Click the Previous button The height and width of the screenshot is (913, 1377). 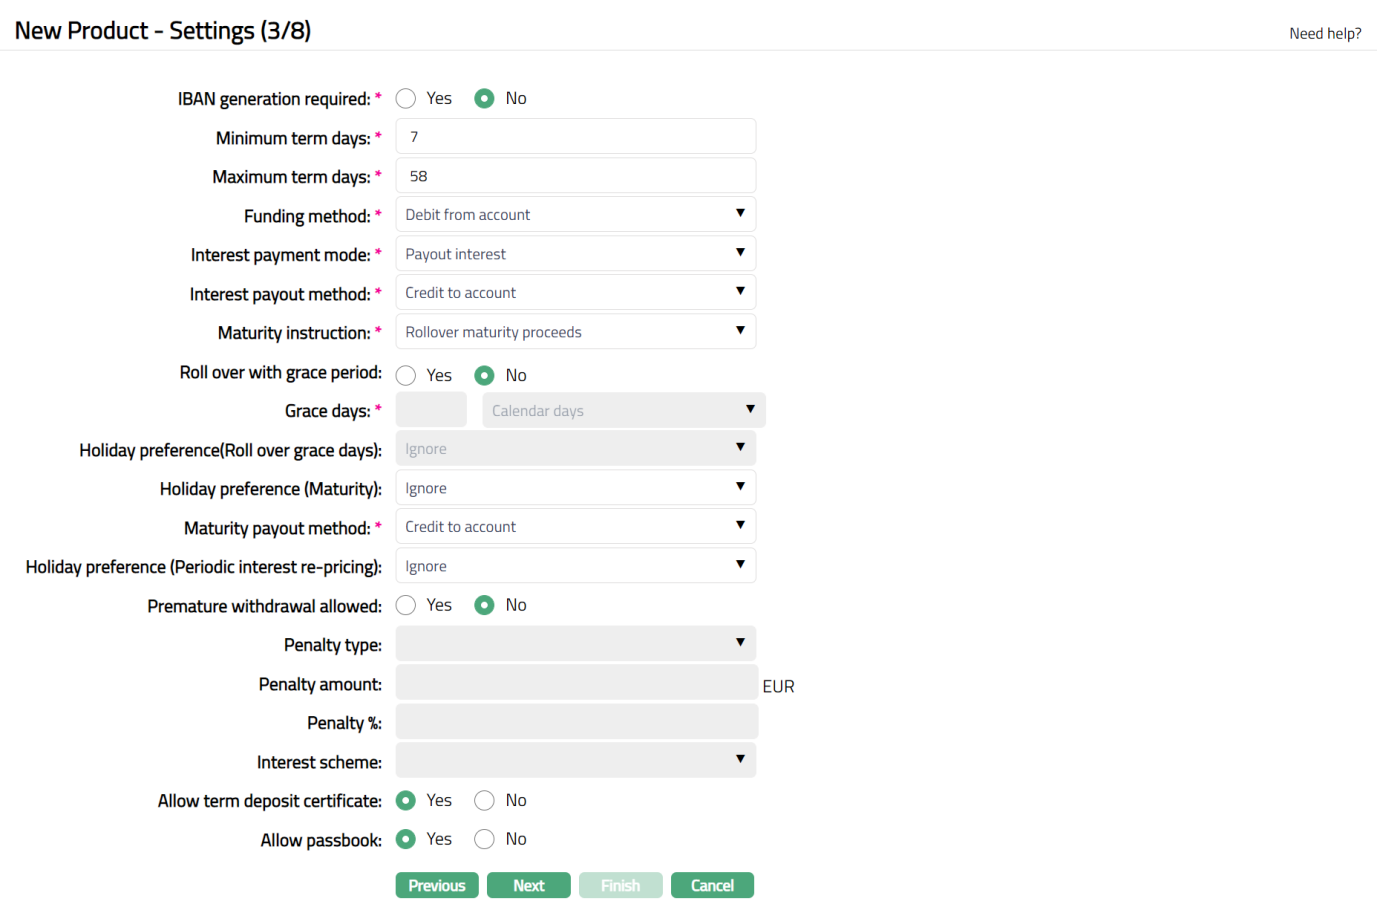[x=437, y=886]
